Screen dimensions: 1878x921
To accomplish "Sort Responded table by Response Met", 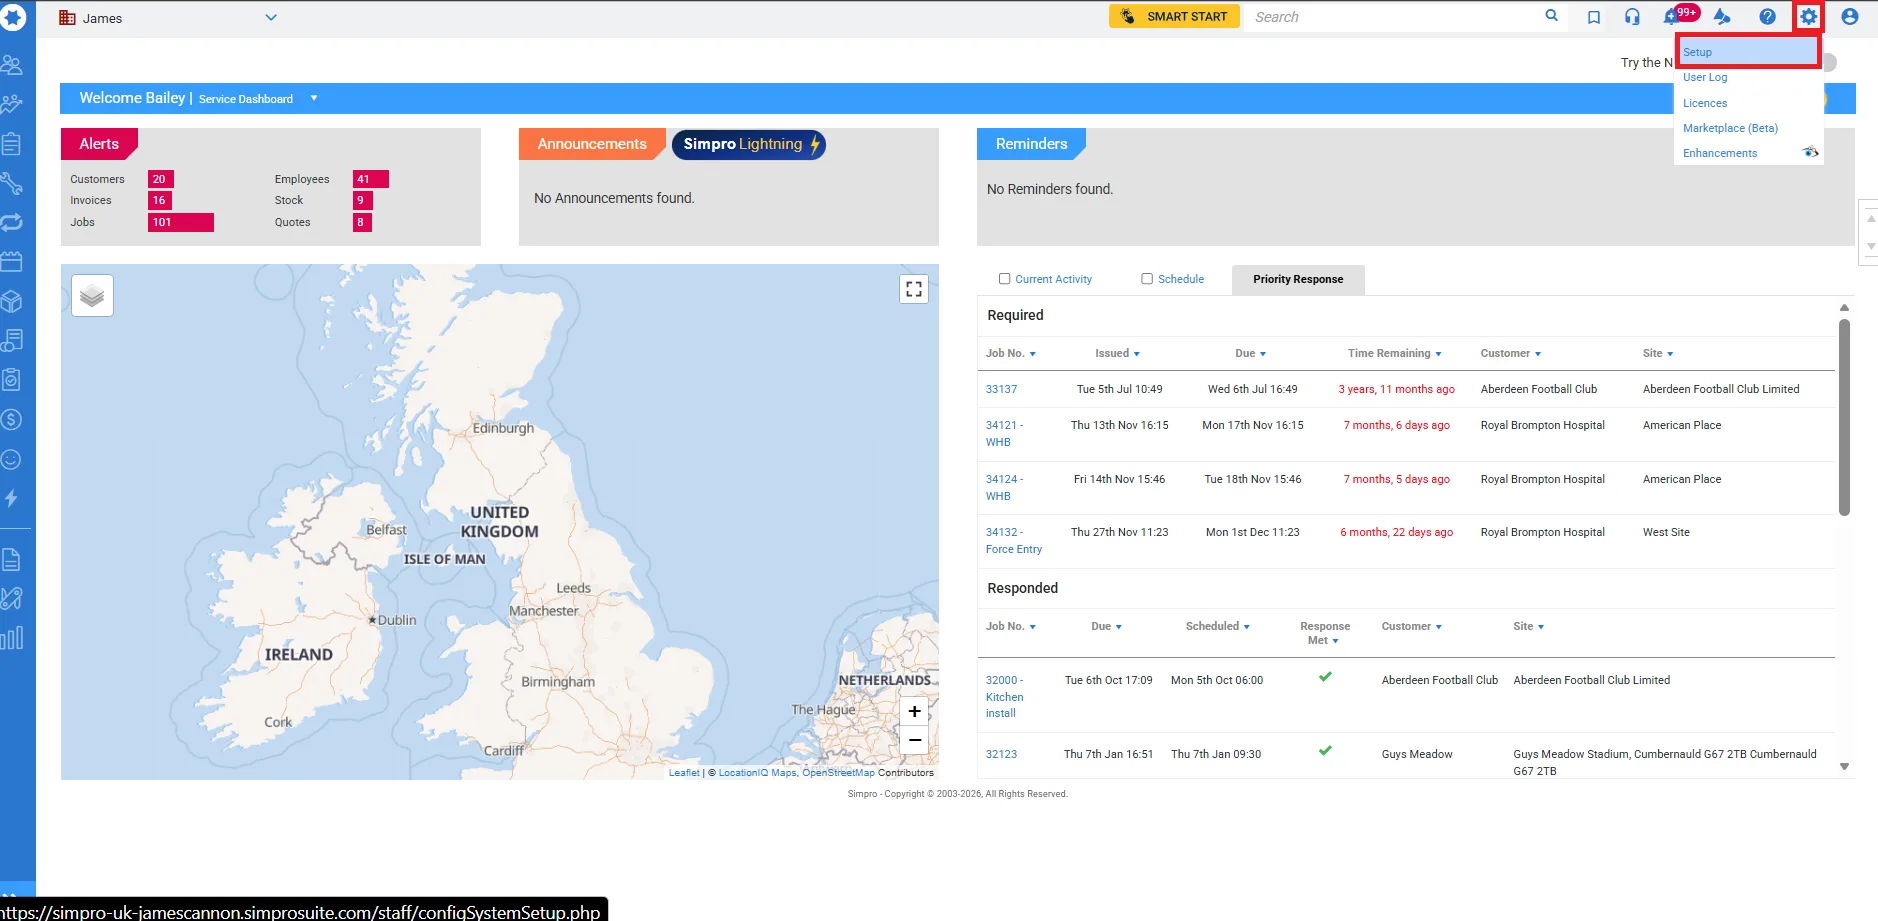I will tap(1325, 633).
